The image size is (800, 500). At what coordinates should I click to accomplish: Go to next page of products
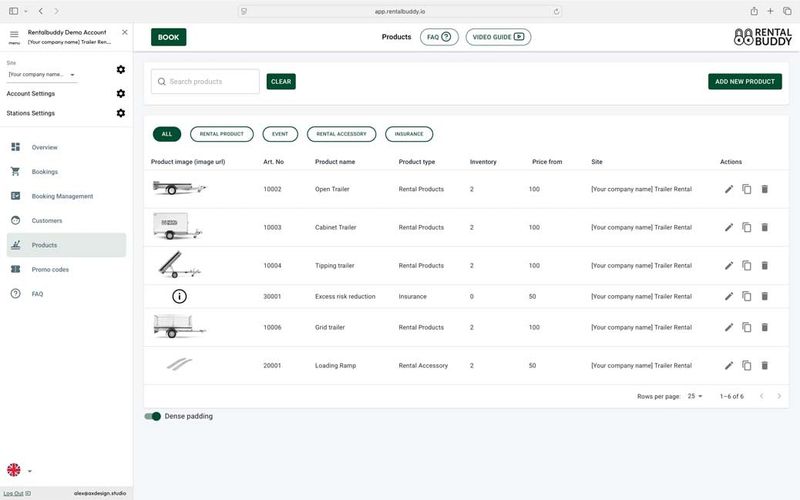[x=779, y=396]
